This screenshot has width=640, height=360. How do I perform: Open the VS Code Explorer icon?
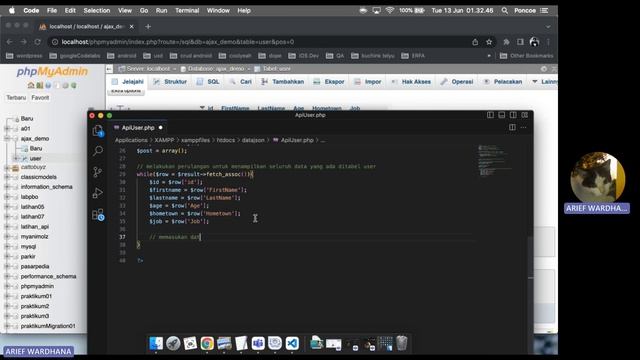coord(98,131)
